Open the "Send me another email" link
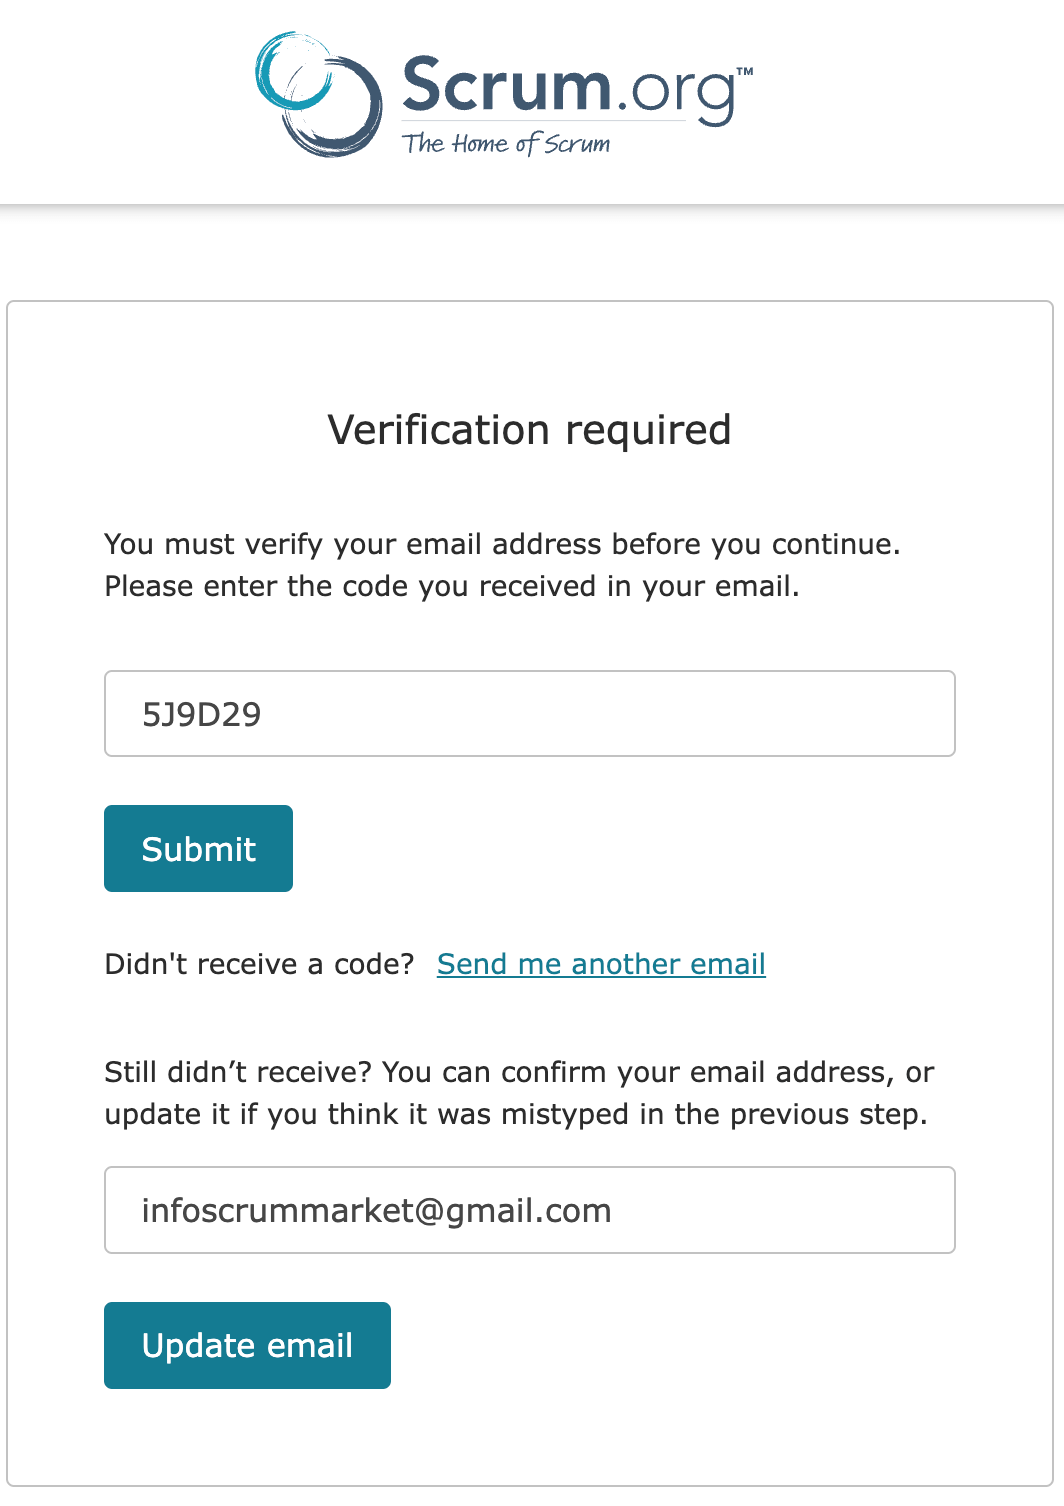 [601, 964]
